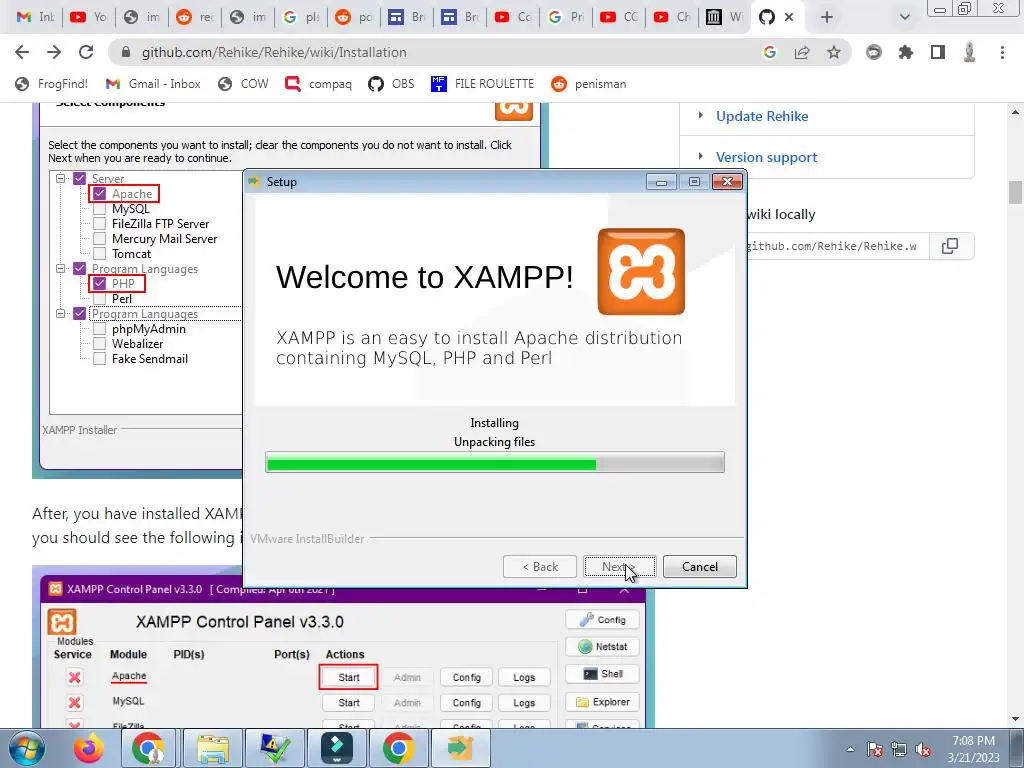Screen dimensions: 1024x768
Task: Click the MySQL checkbox in the wiki image
Action: point(99,209)
